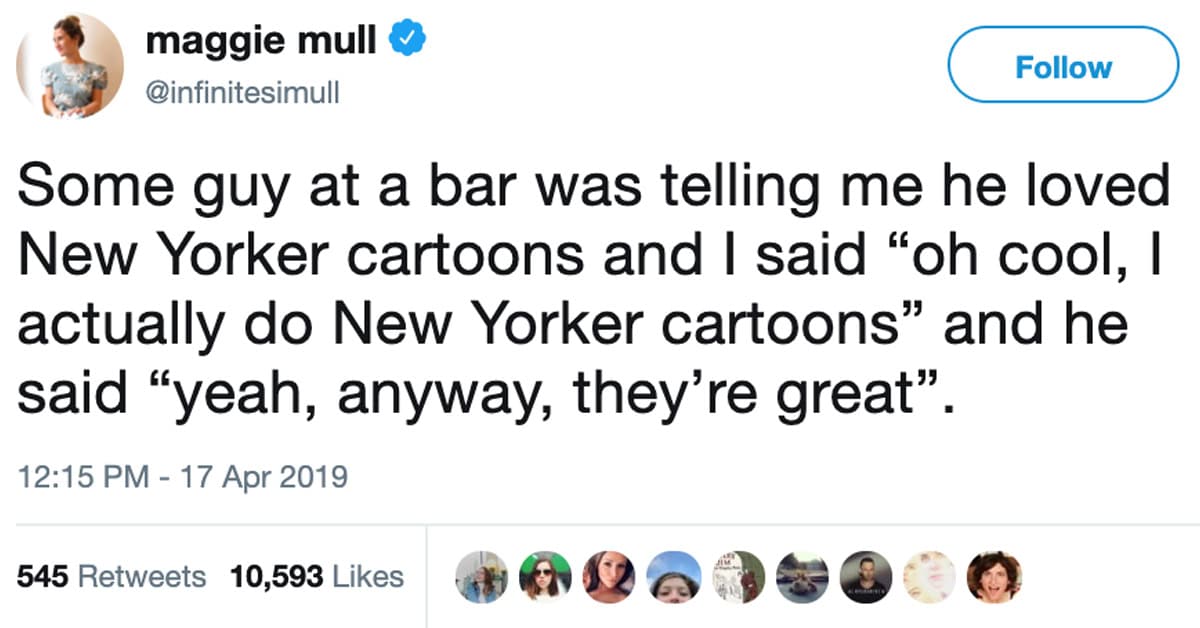The image size is (1200, 628).
Task: Open the 12:15 PM - 17 Apr 2019 timestamp
Action: (x=183, y=476)
